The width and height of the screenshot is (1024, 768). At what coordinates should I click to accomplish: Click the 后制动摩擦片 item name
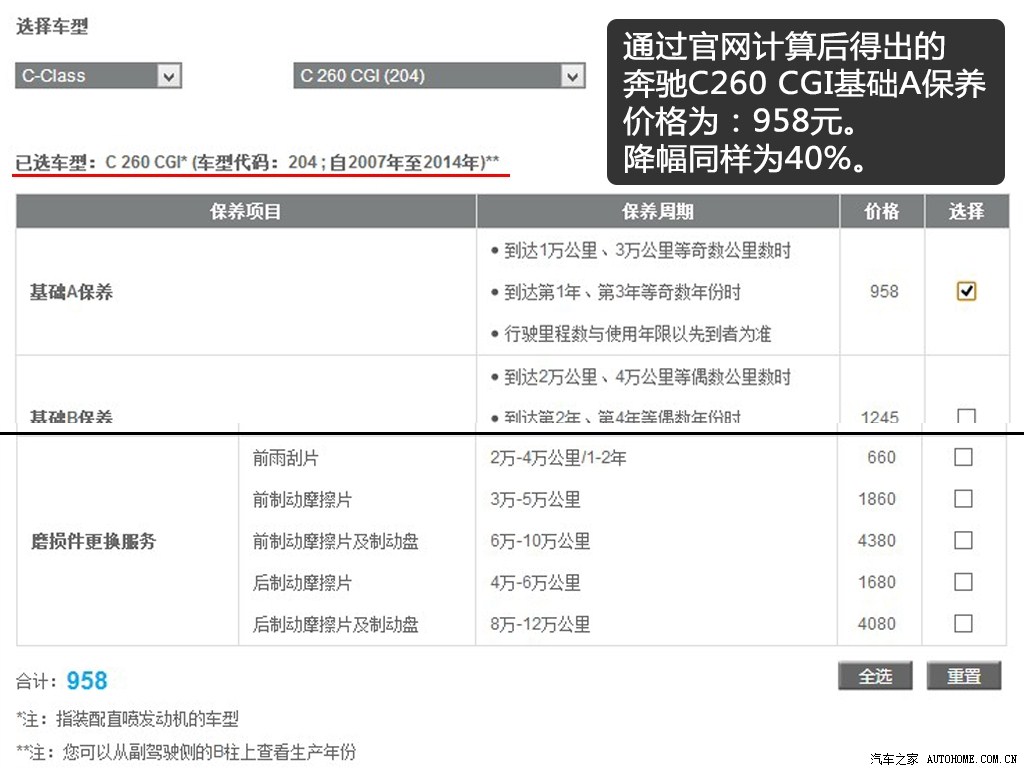(x=302, y=583)
